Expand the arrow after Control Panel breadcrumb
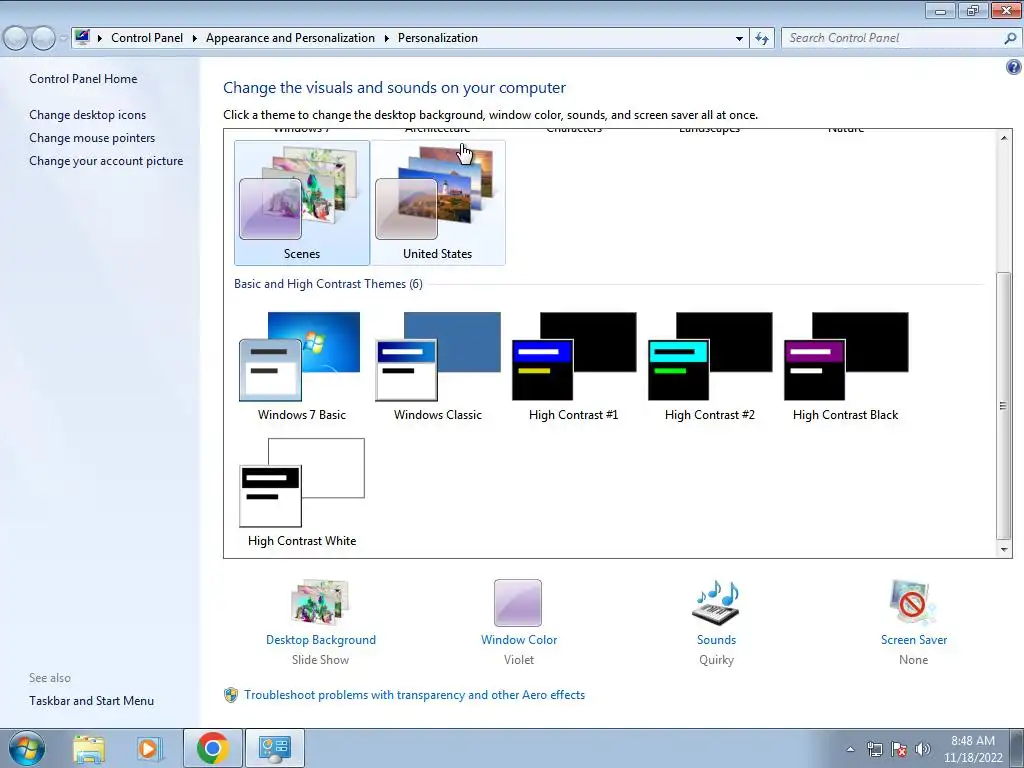 coord(195,38)
